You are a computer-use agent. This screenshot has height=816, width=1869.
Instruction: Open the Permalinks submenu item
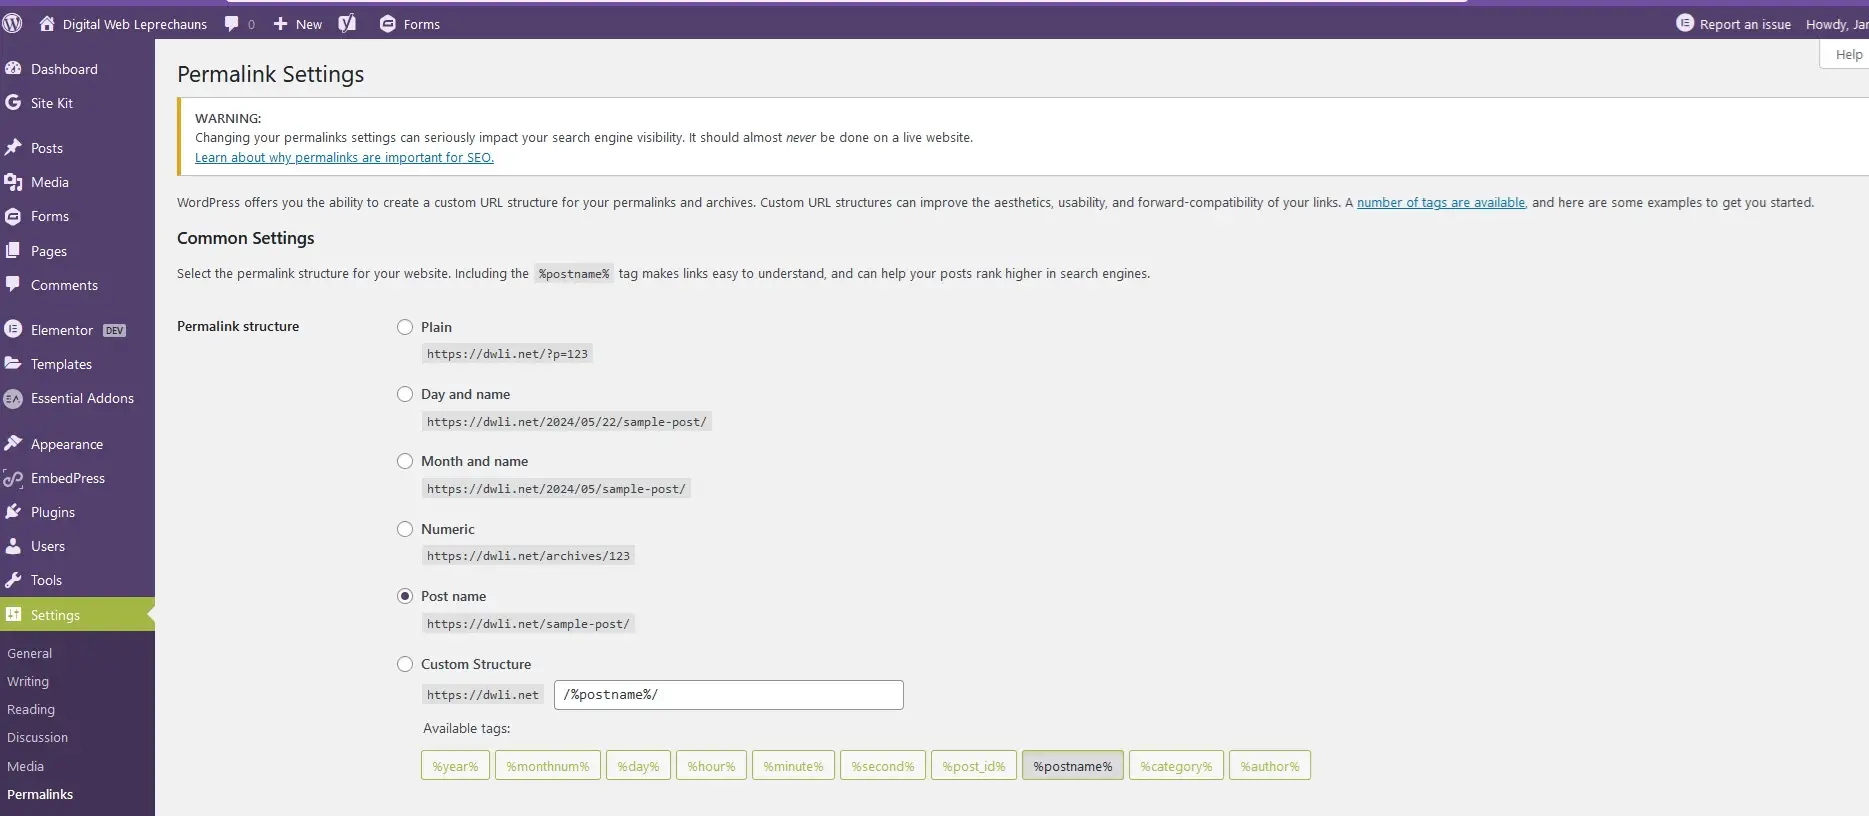pyautogui.click(x=40, y=794)
